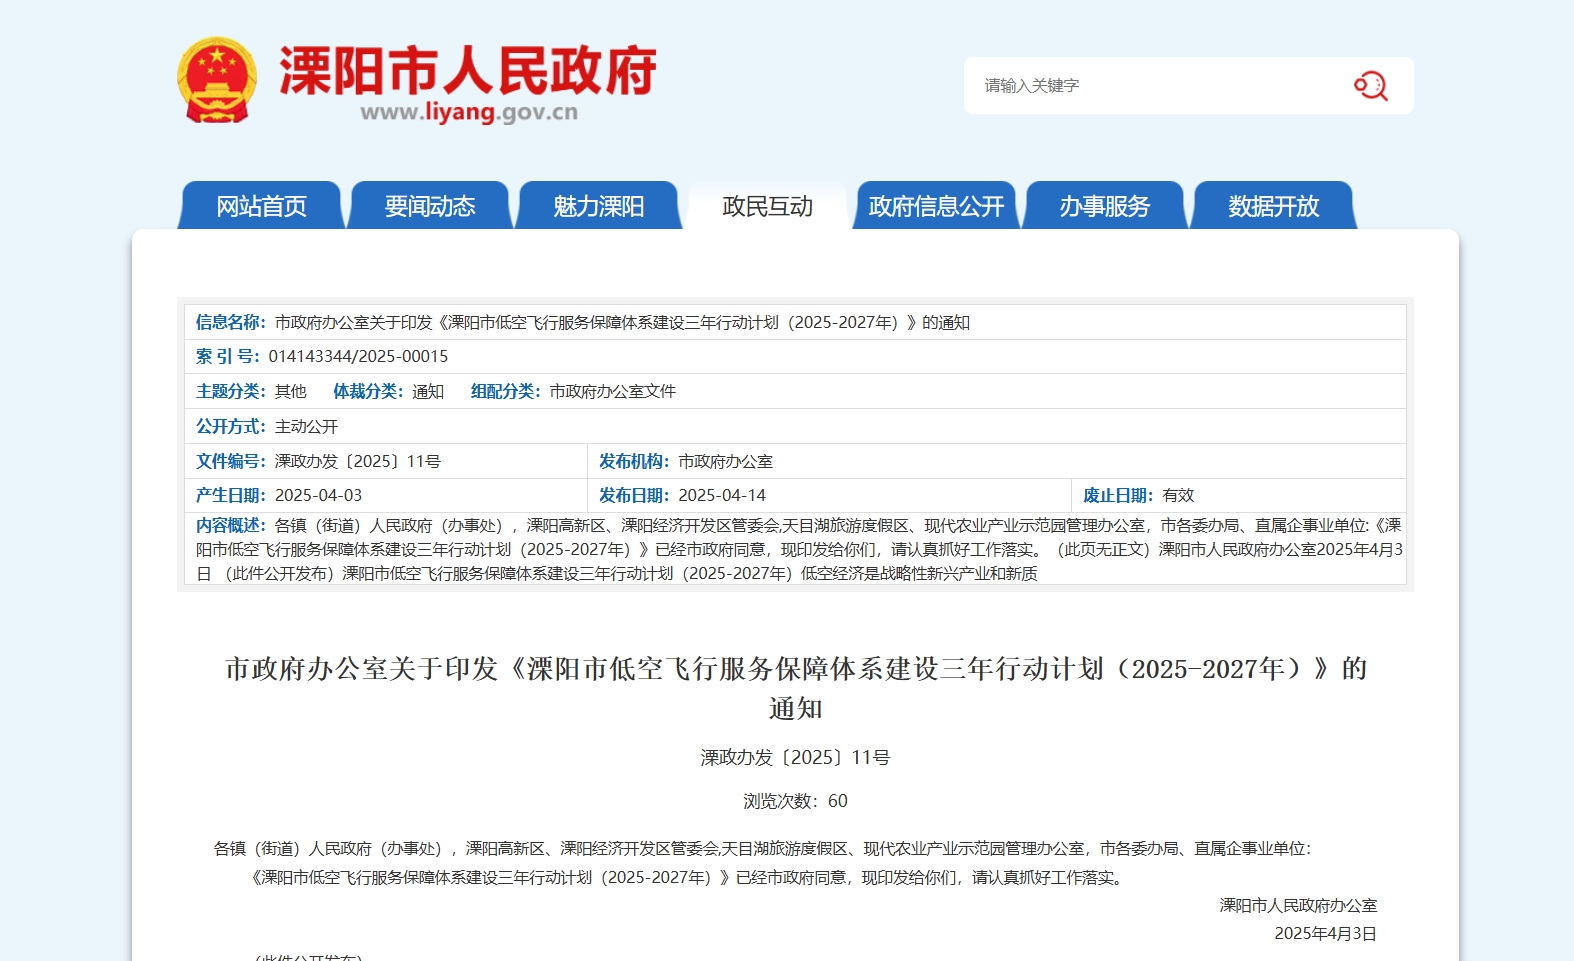
Task: Open the 数据开放 tab
Action: point(1273,206)
